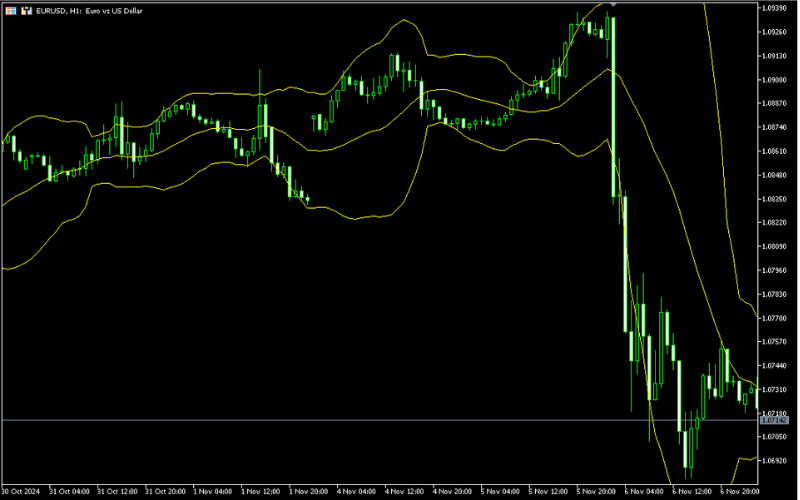The image size is (800, 500).
Task: Click the 1.08220 price scale label
Action: [x=774, y=223]
